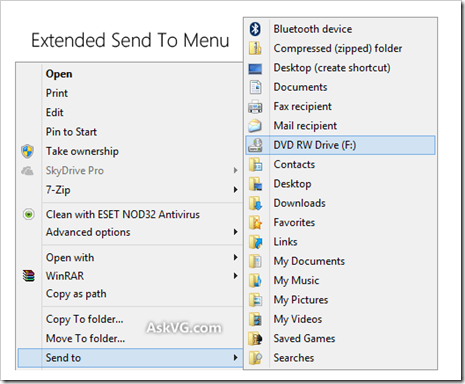Send to Bluetooth device
Screen dimensions: 465x384
[313, 29]
